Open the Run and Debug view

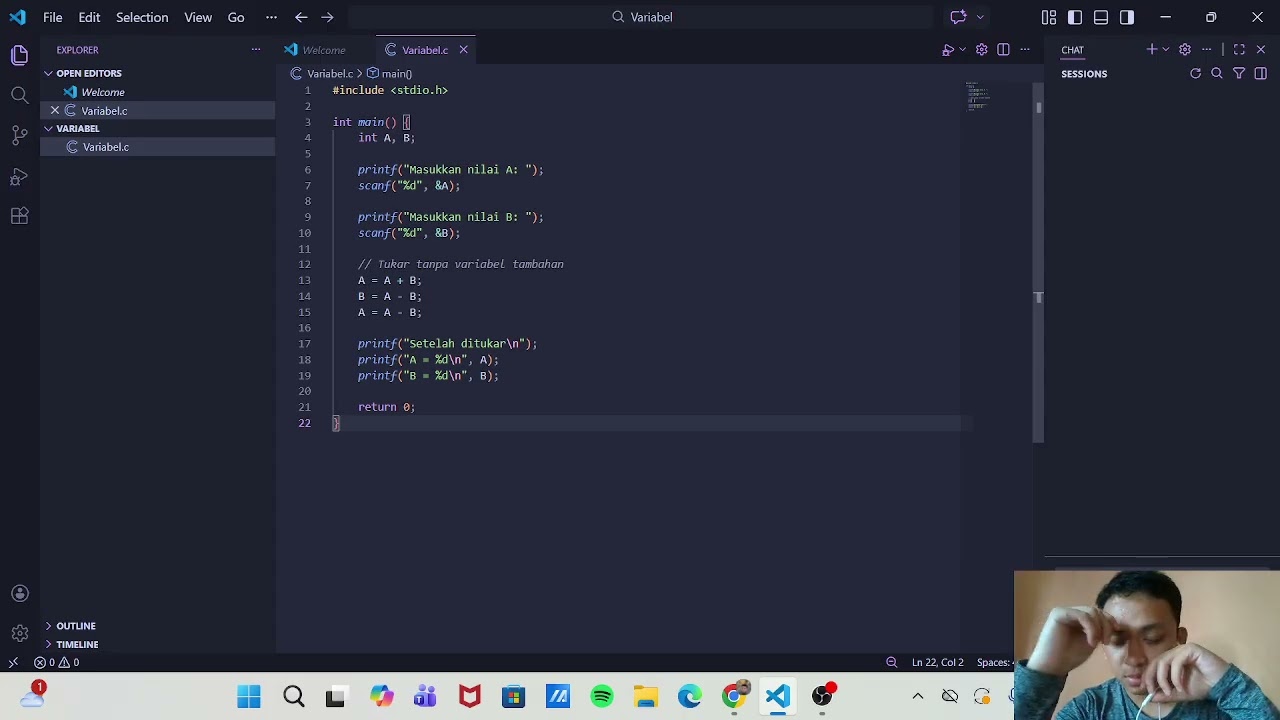(20, 177)
